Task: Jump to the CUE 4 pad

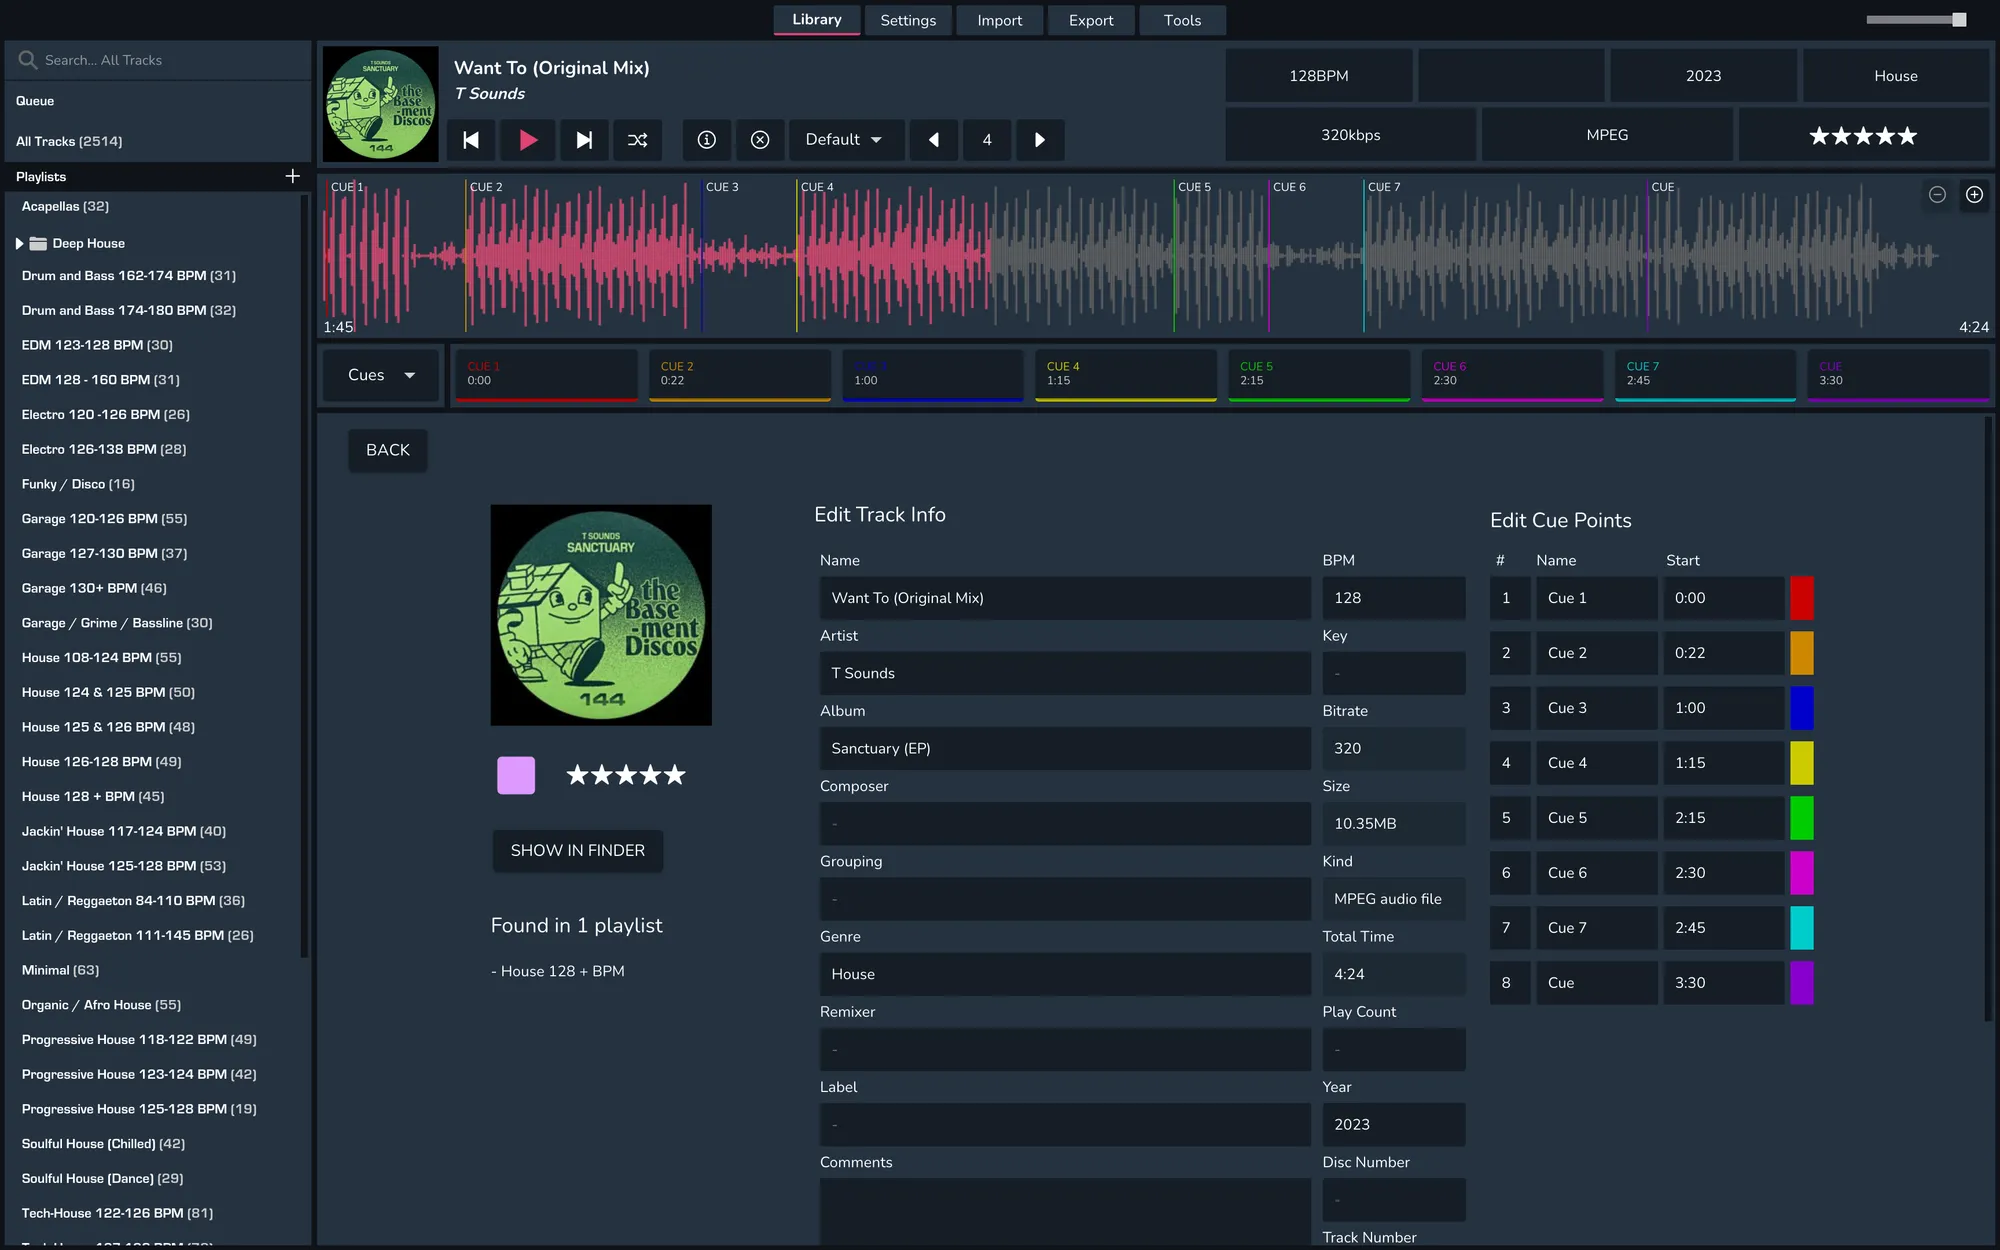Action: click(1124, 375)
